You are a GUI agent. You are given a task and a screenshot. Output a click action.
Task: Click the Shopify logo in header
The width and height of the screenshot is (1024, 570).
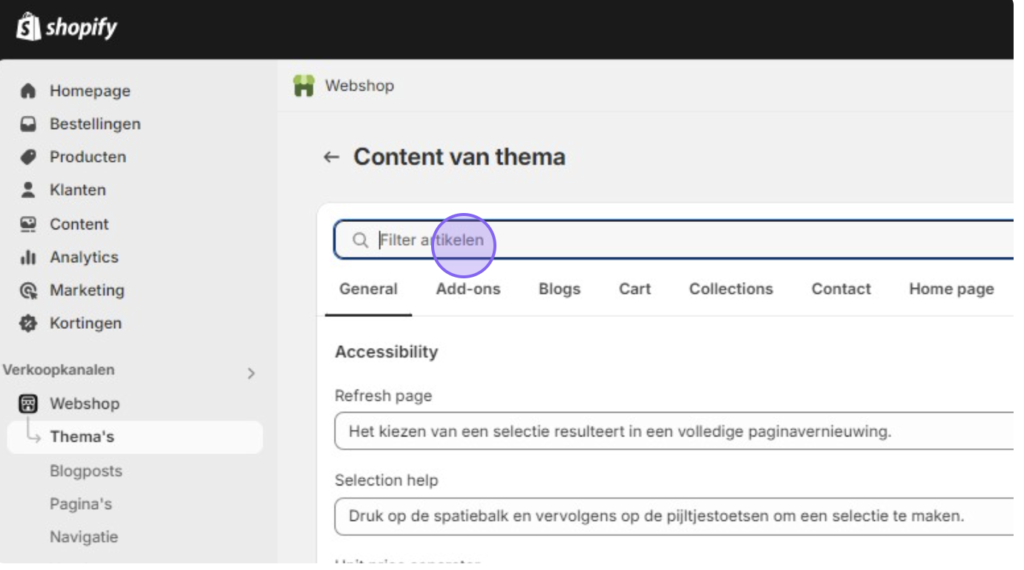(67, 27)
